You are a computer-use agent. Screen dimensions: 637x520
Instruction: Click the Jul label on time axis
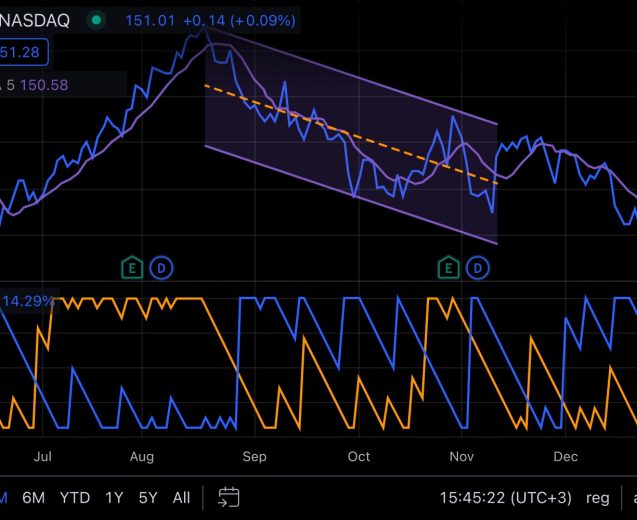click(42, 457)
